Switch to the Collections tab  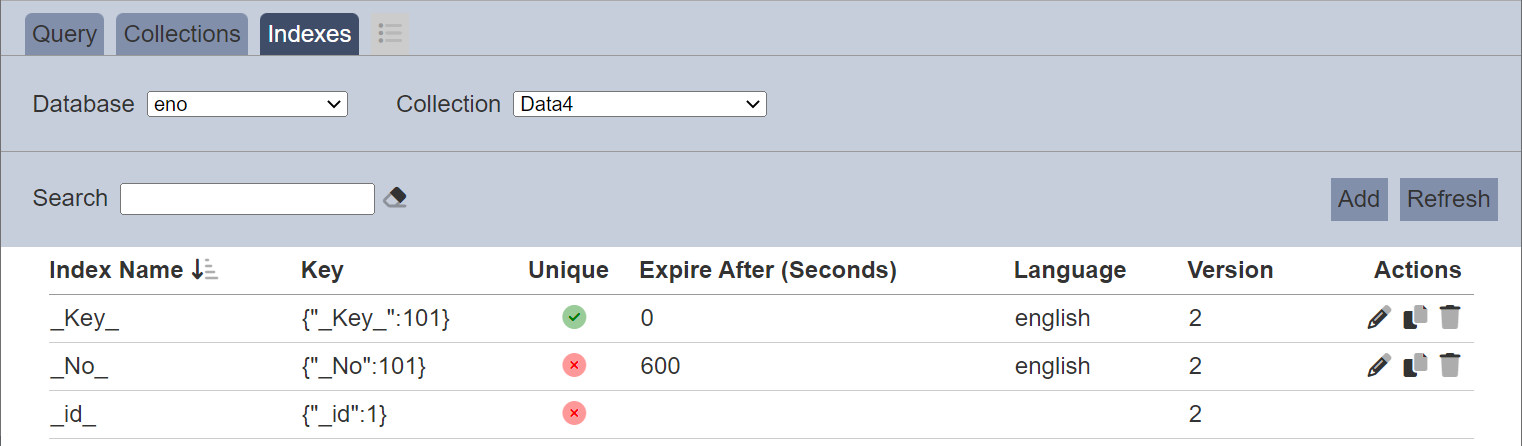(182, 34)
